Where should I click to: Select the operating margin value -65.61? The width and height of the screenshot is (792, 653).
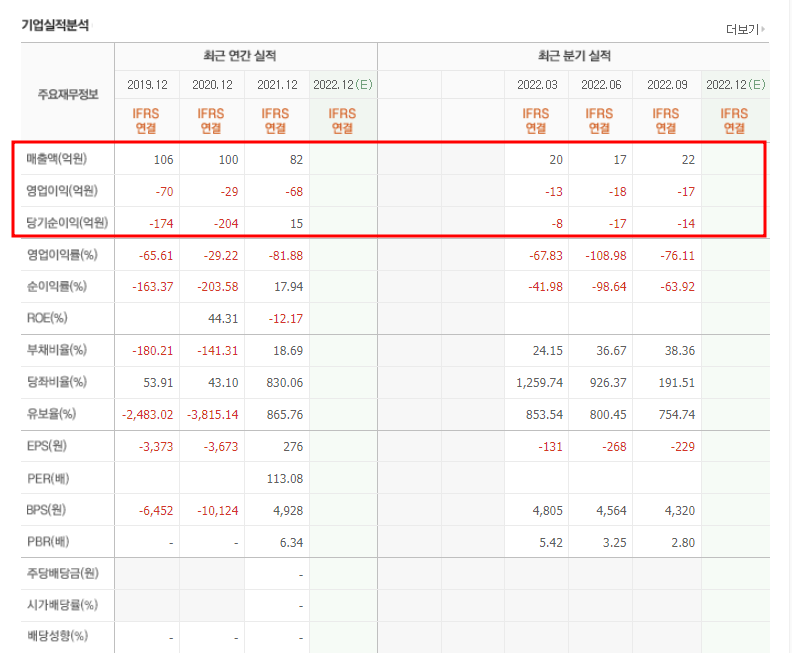(156, 256)
